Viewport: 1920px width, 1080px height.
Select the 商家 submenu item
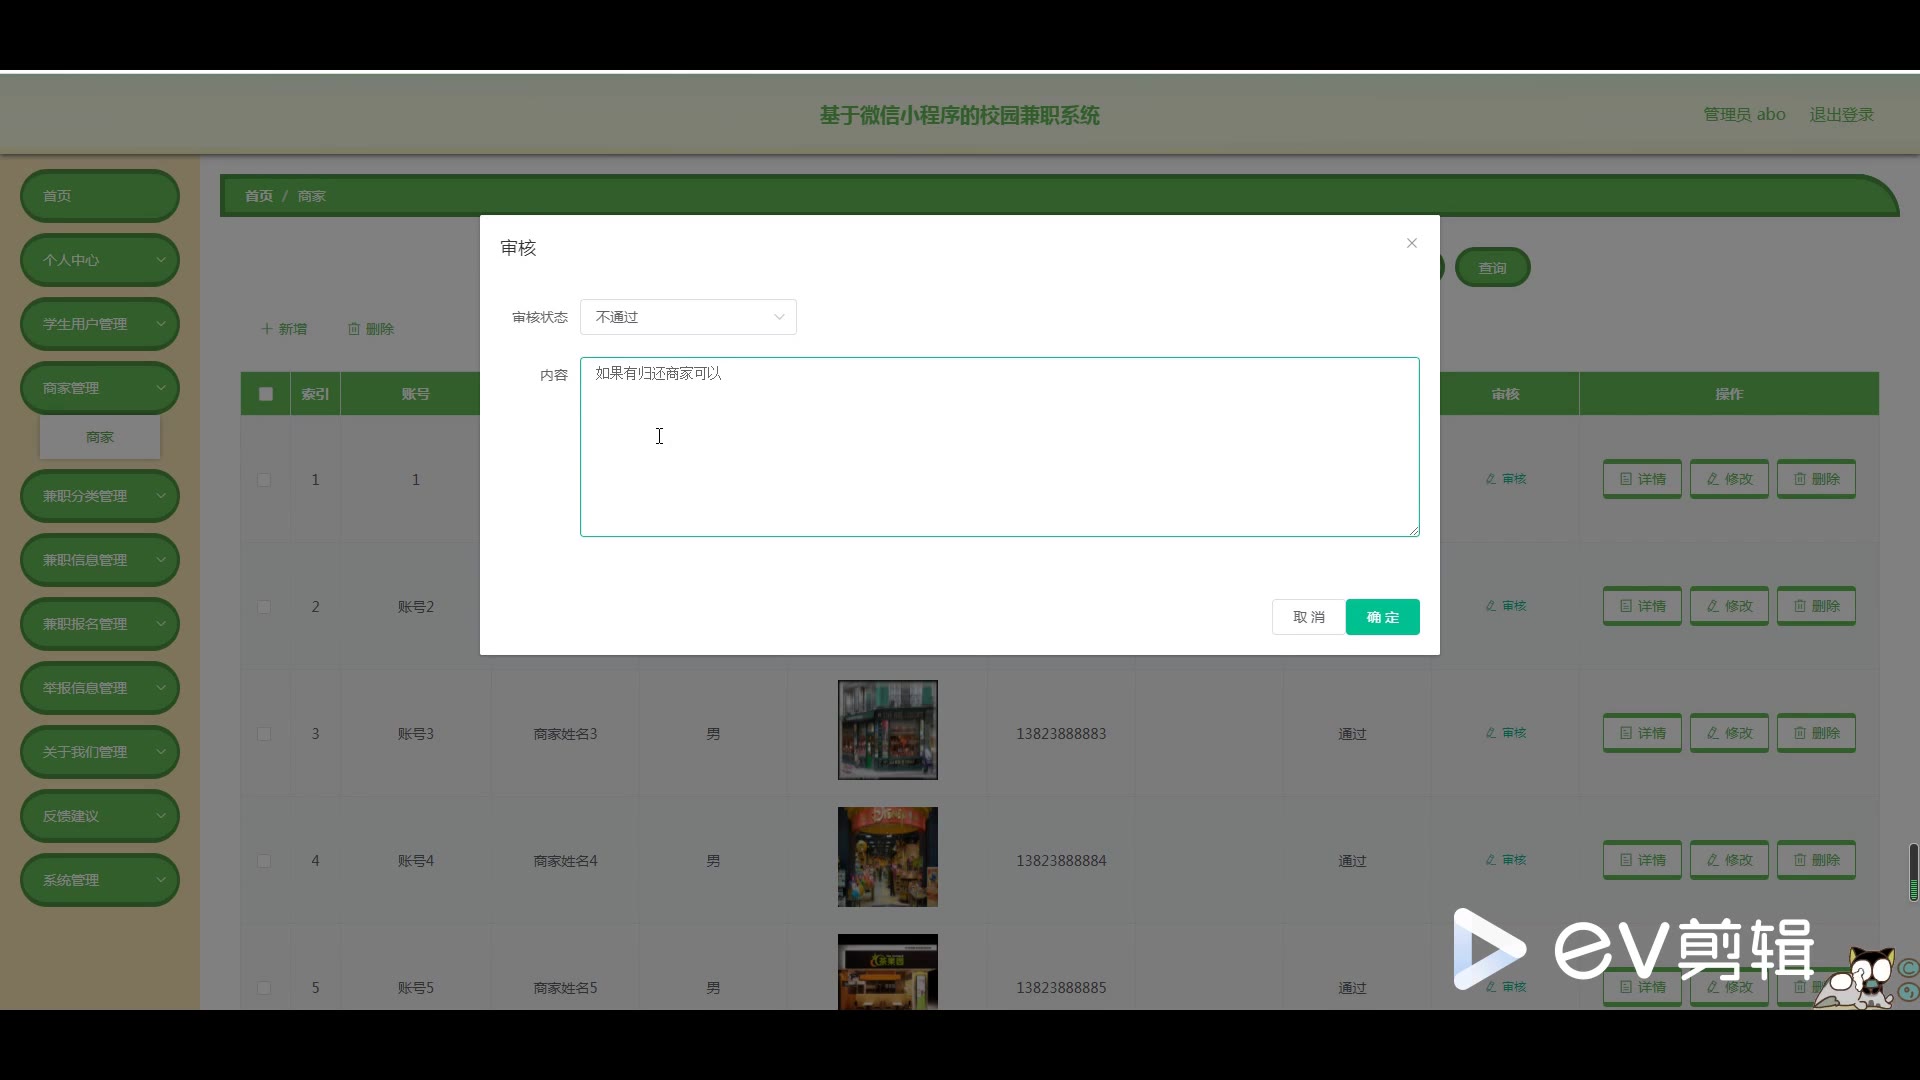tap(99, 437)
